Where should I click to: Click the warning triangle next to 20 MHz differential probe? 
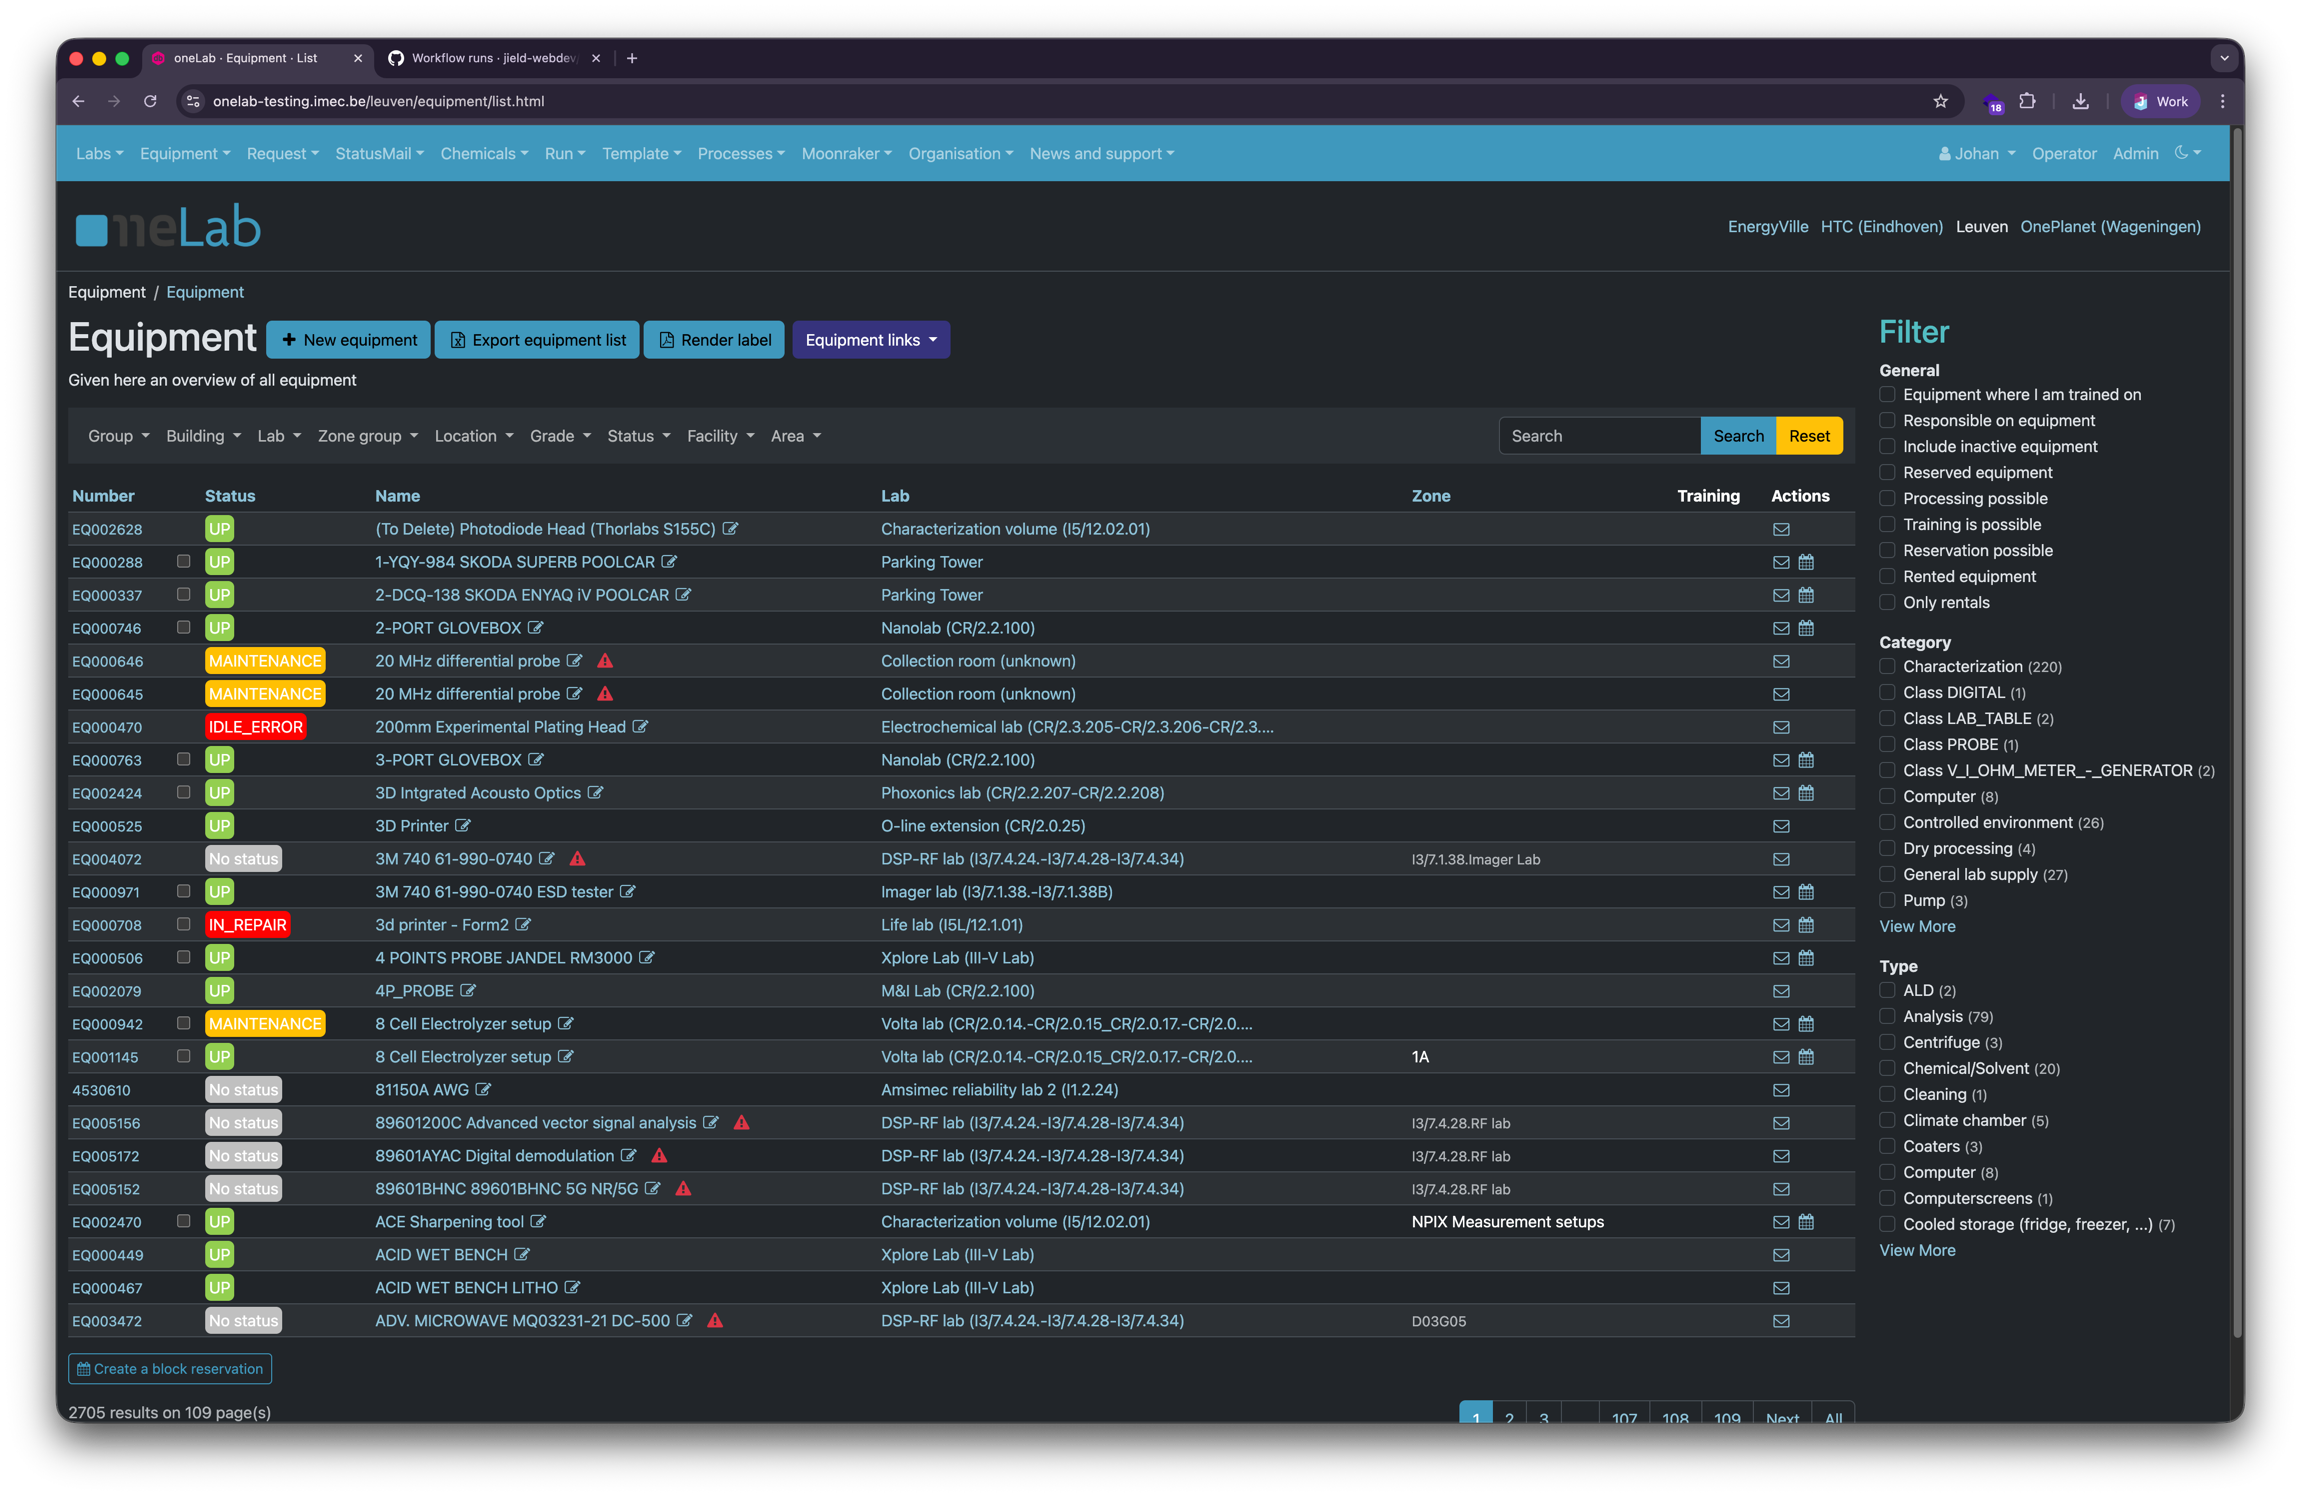(605, 660)
